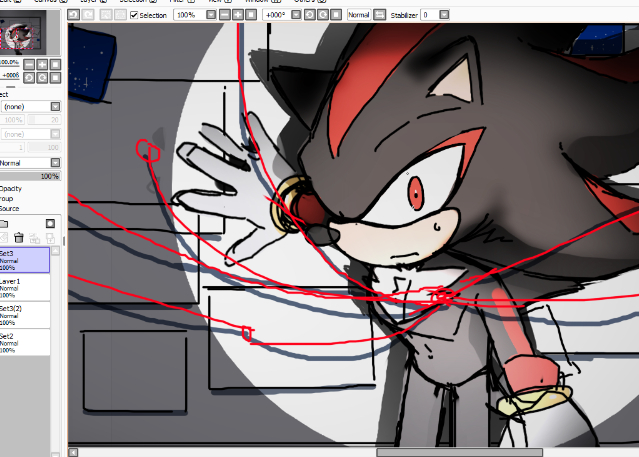Click the Normal view mode button
This screenshot has width=639, height=457.
(358, 15)
